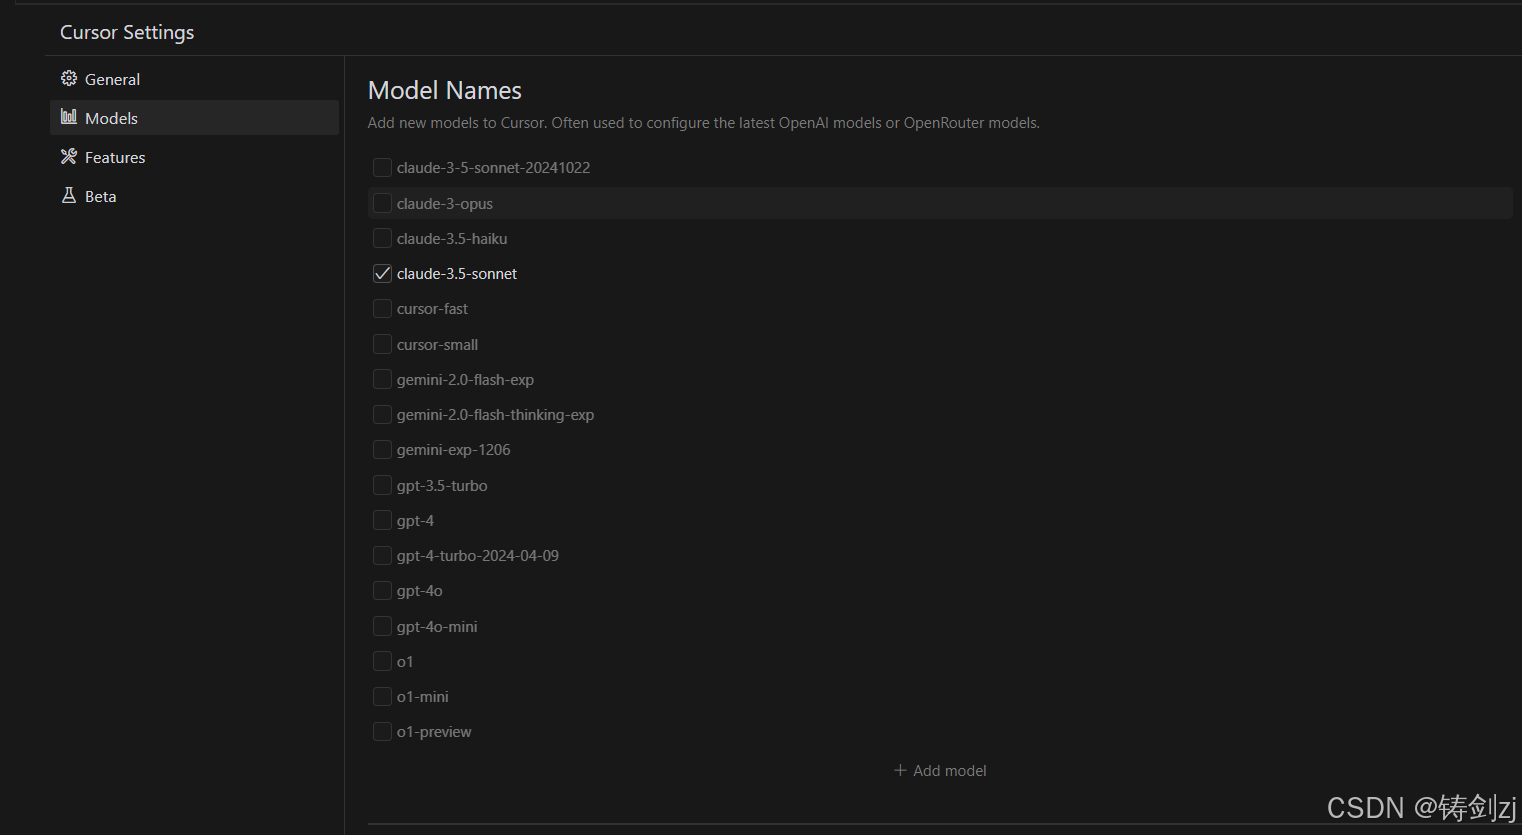Go to the Beta tab
The width and height of the screenshot is (1522, 835).
194,196
